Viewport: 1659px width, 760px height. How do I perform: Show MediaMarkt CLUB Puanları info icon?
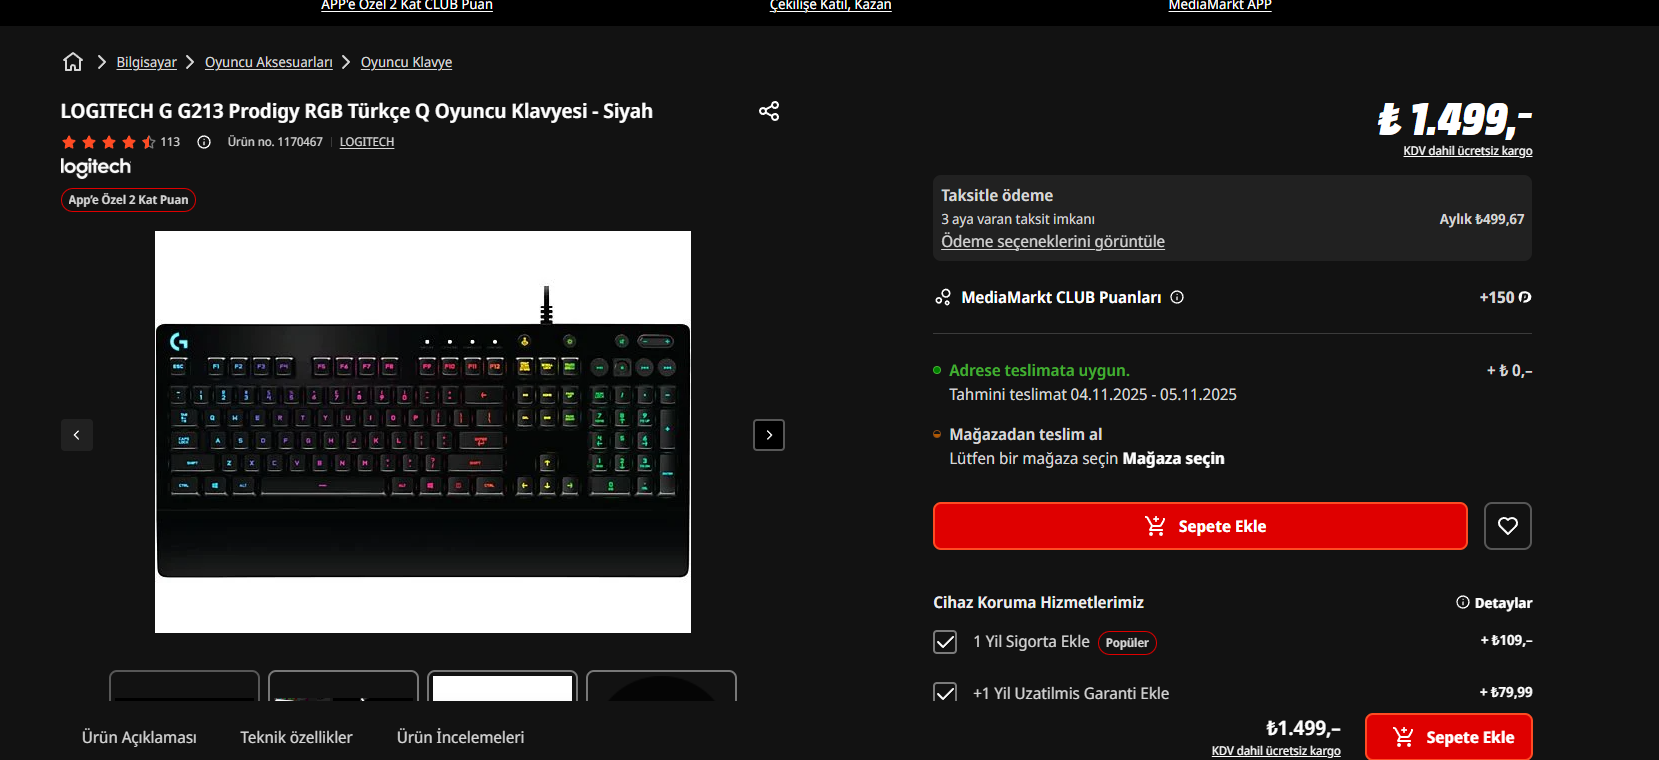coord(1177,297)
